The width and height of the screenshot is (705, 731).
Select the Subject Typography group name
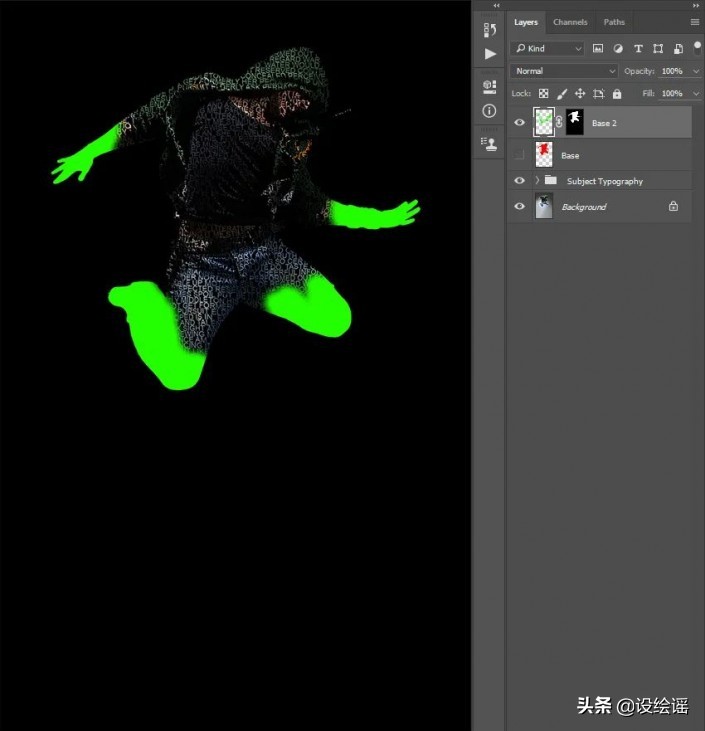(x=605, y=181)
